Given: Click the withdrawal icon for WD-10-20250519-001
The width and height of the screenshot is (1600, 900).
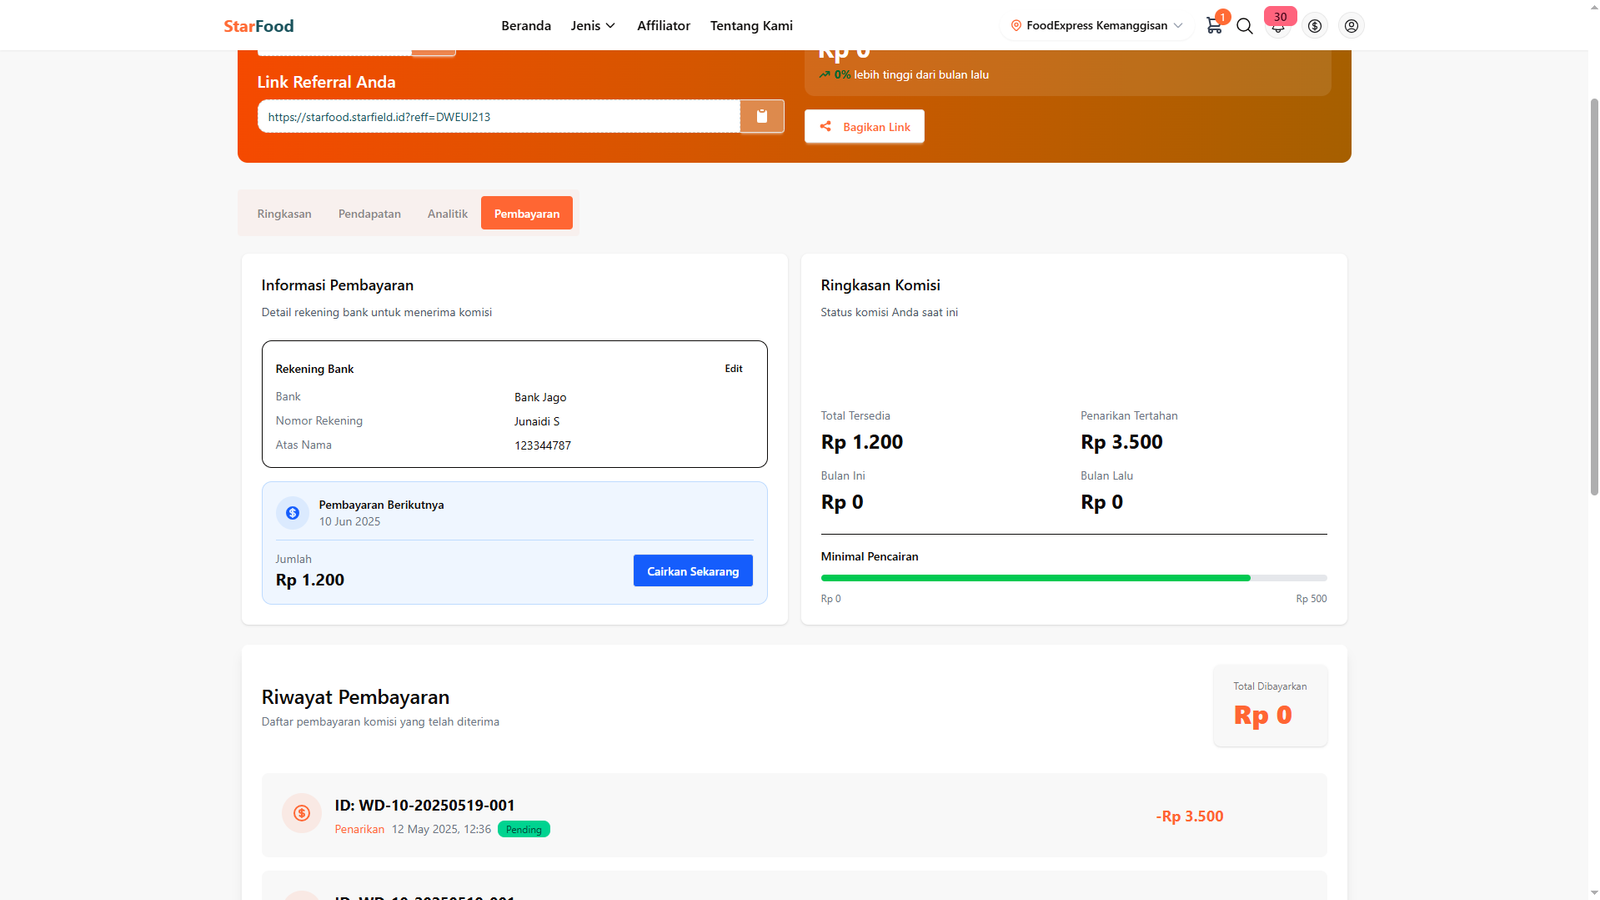Looking at the screenshot, I should pos(301,814).
